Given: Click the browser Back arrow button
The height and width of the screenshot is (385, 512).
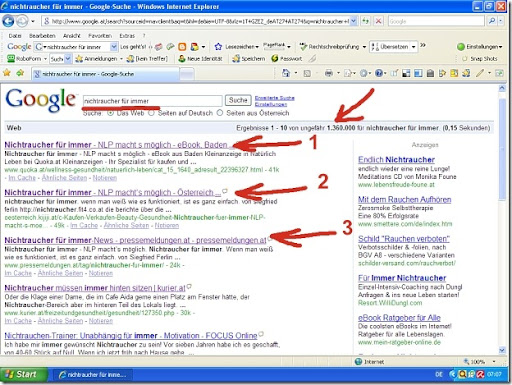Looking at the screenshot, I should [x=8, y=21].
